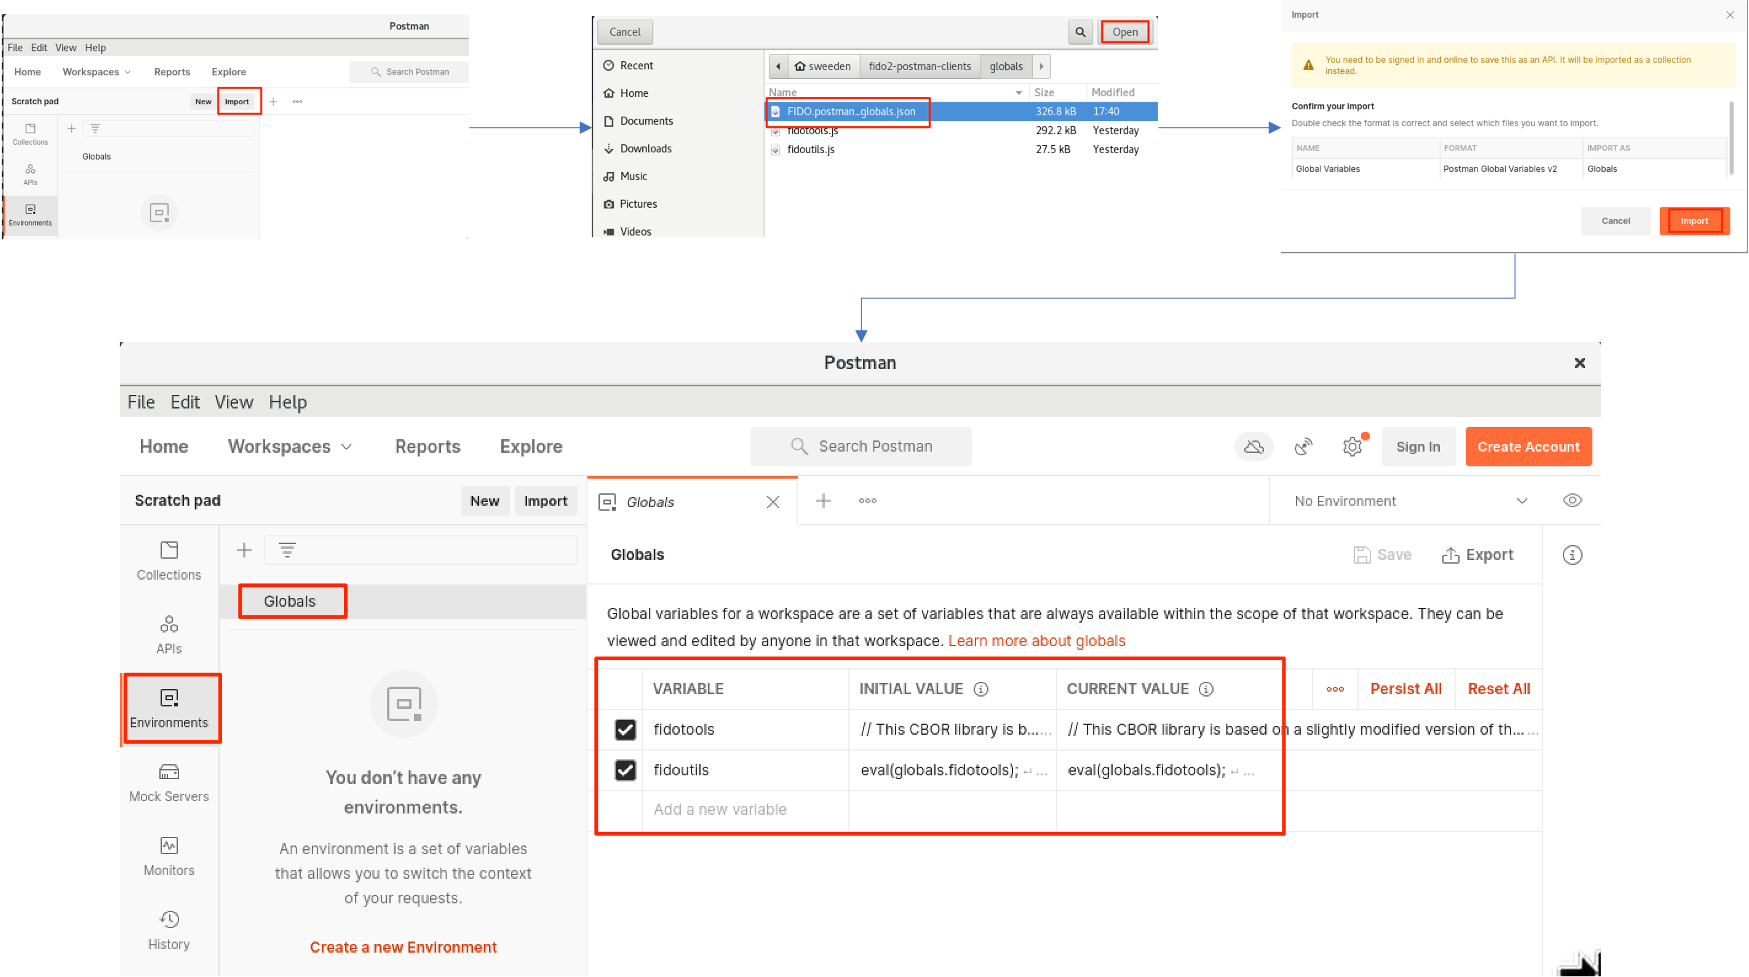Click Reset All
Image resolution: width=1749 pixels, height=977 pixels.
point(1499,689)
